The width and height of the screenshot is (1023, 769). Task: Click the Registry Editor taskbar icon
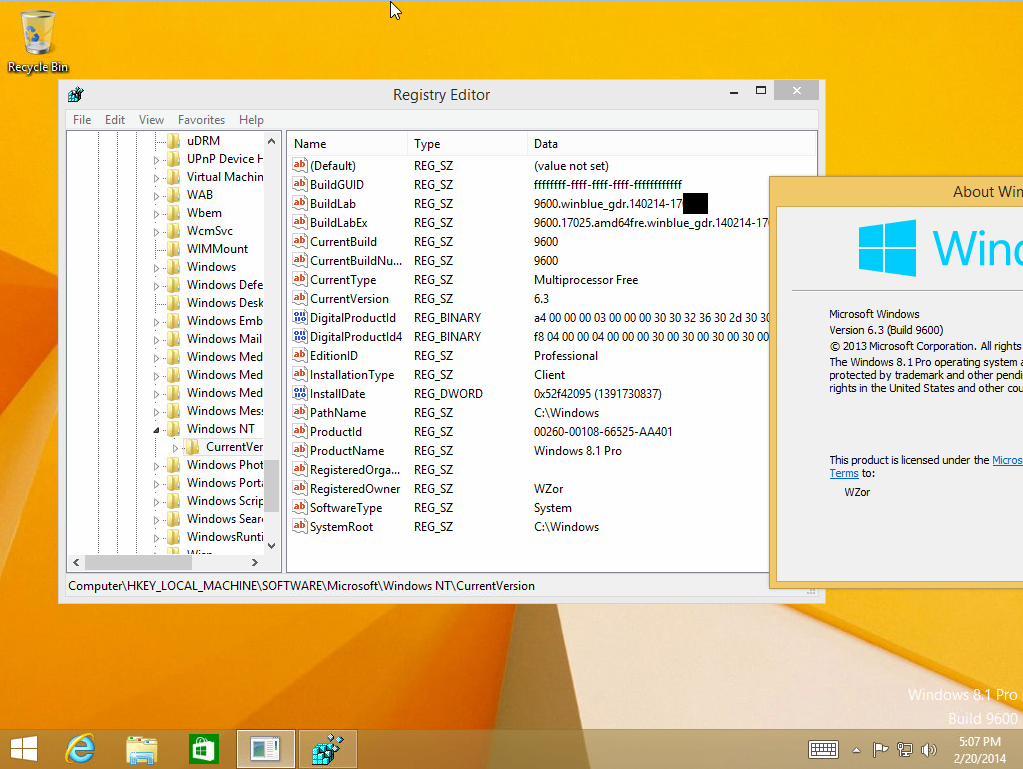[x=328, y=749]
